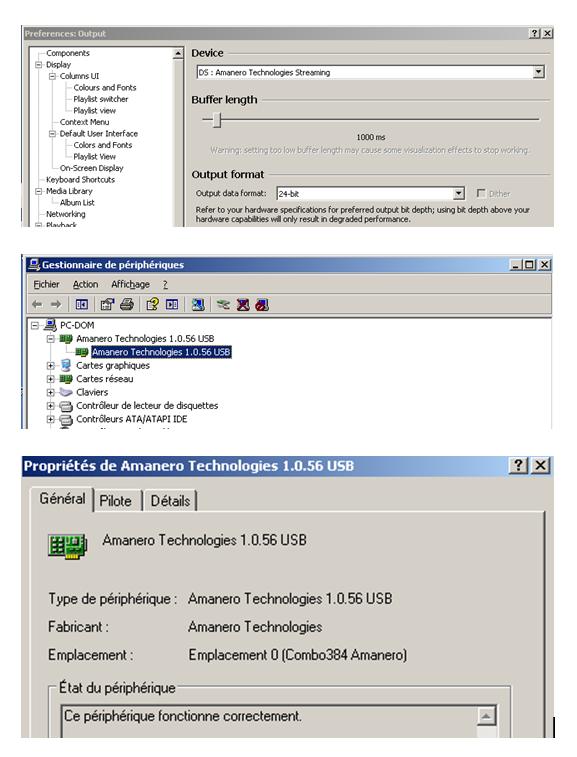Click the PC-DOM computer icon in tree
Viewport: 577px width, 757px height.
point(50,325)
